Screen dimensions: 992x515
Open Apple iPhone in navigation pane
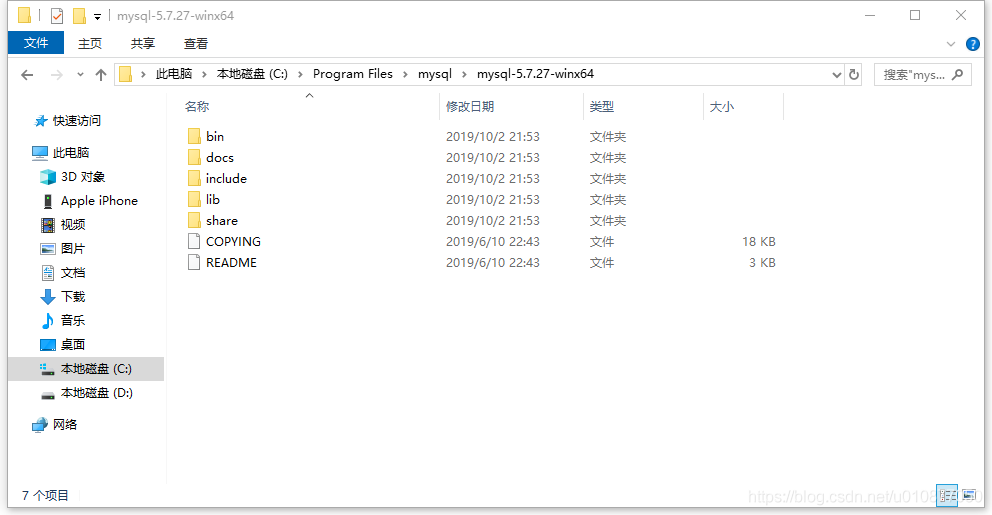coord(99,200)
